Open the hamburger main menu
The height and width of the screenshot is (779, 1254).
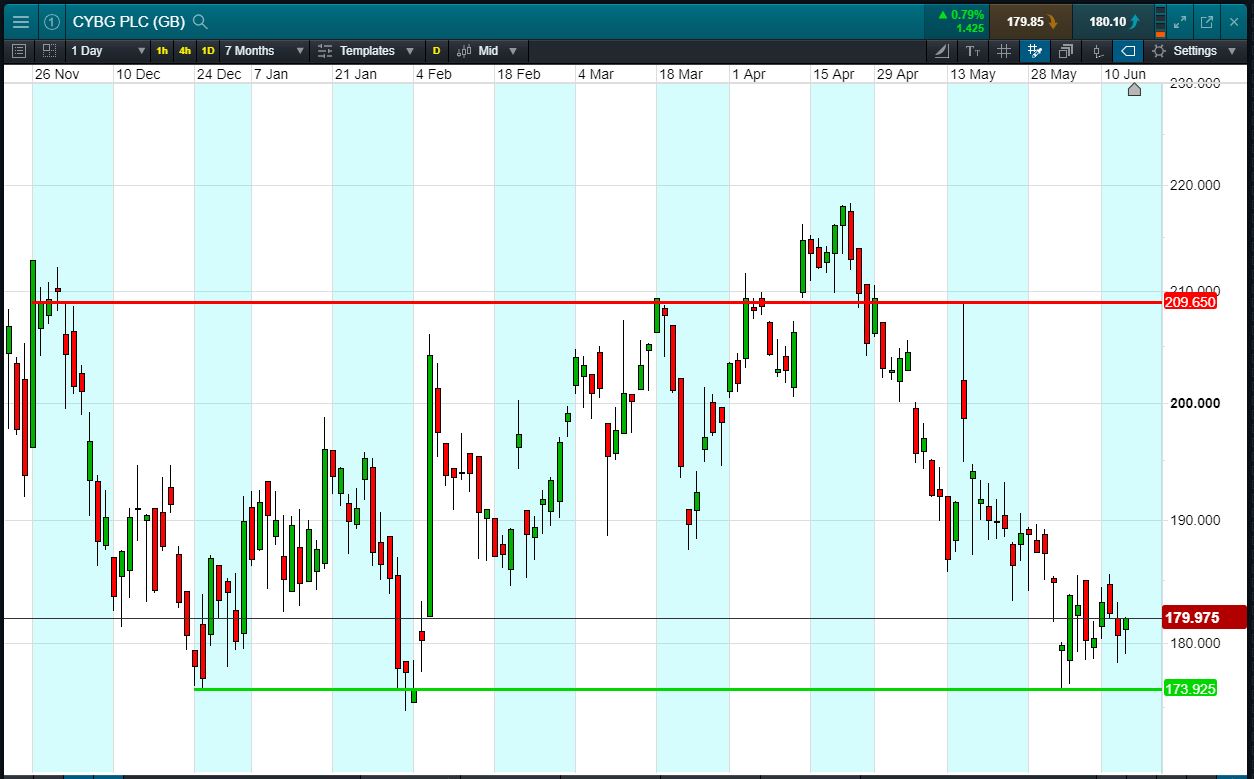pyautogui.click(x=21, y=21)
